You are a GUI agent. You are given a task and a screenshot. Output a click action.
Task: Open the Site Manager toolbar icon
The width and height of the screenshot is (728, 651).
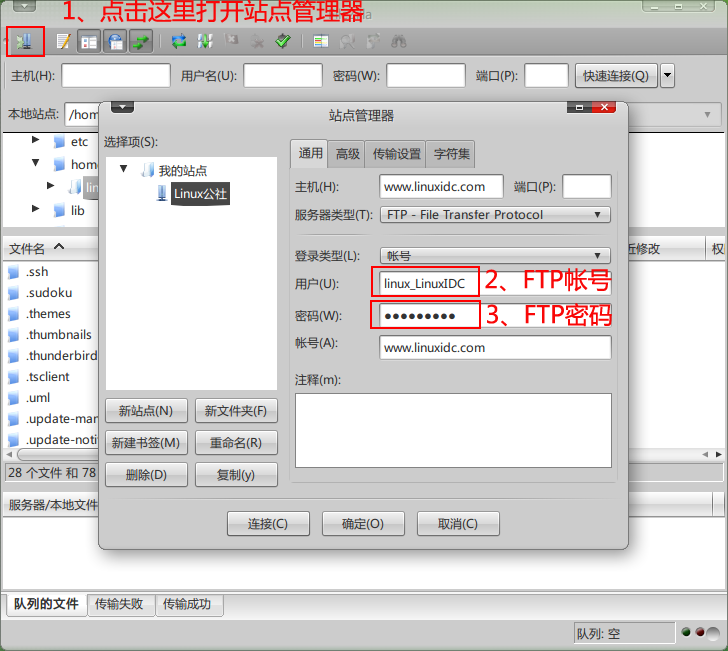(25, 42)
